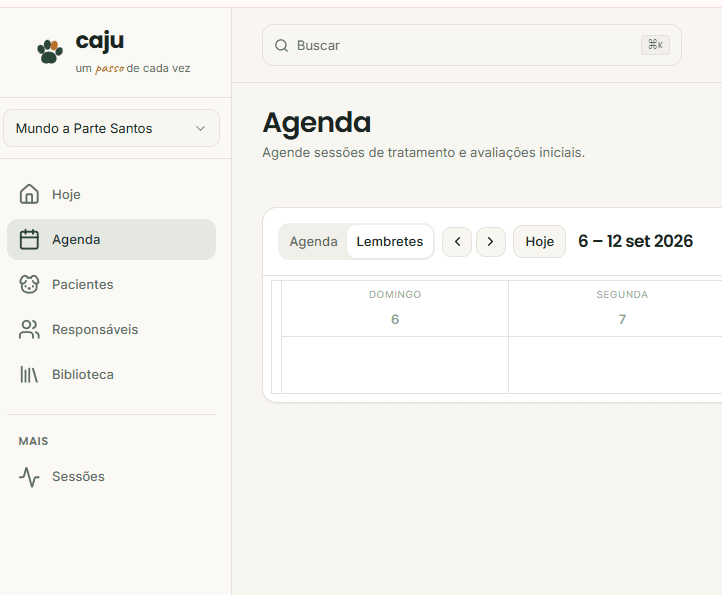This screenshot has height=595, width=722.
Task: Click the Hoje home icon in sidebar
Action: (x=29, y=194)
